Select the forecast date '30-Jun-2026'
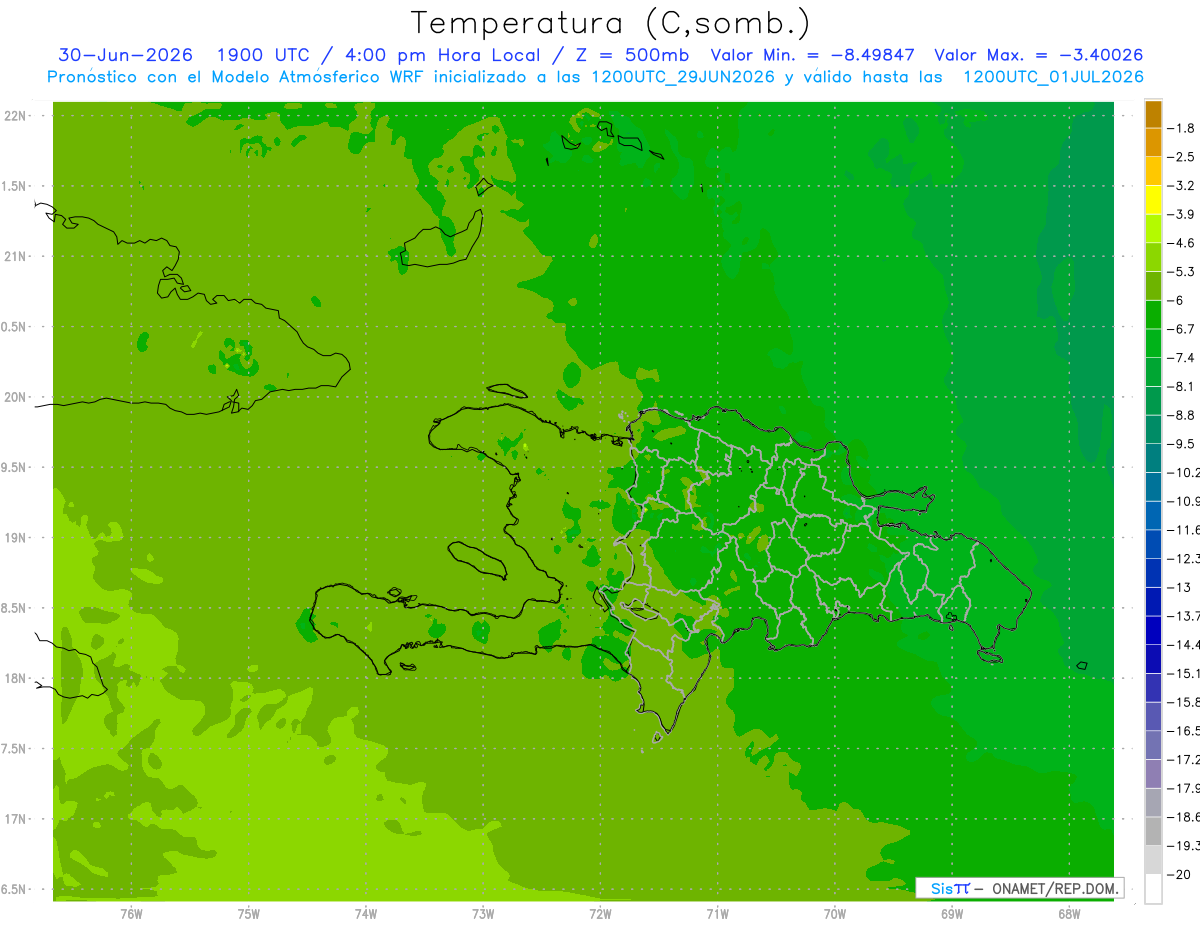The image size is (1200, 927). (x=125, y=55)
